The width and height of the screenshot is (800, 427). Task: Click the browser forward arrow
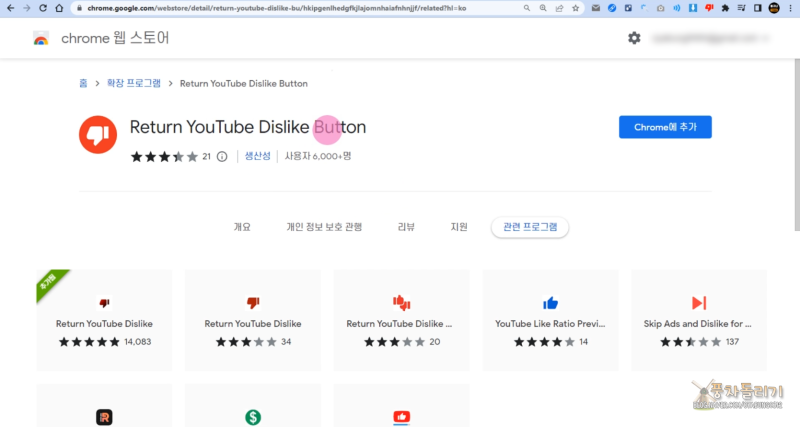(27, 8)
